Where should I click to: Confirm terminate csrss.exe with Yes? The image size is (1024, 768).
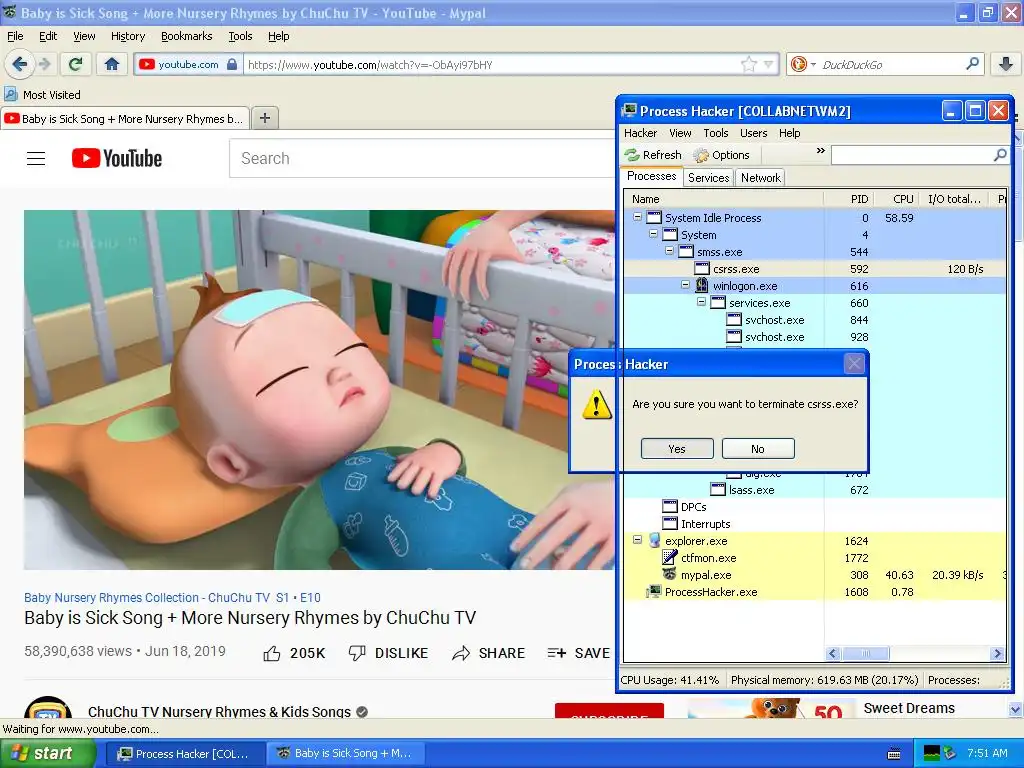pos(677,449)
